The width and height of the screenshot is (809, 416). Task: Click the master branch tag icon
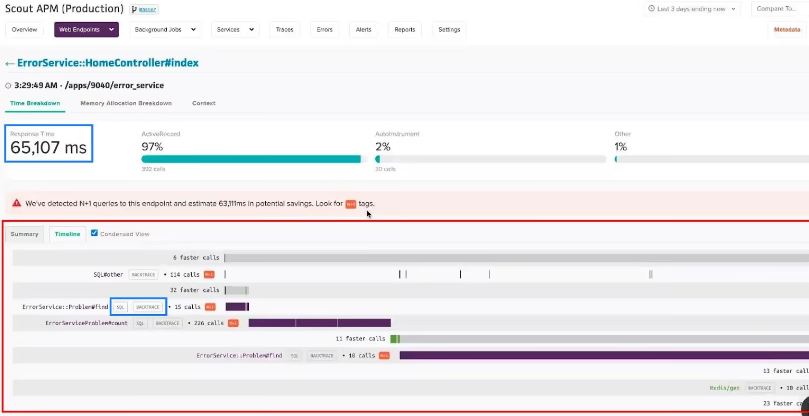pyautogui.click(x=133, y=9)
